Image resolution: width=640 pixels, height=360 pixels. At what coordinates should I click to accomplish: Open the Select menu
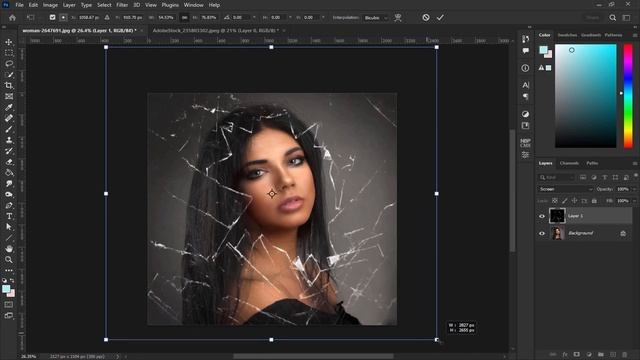point(104,5)
